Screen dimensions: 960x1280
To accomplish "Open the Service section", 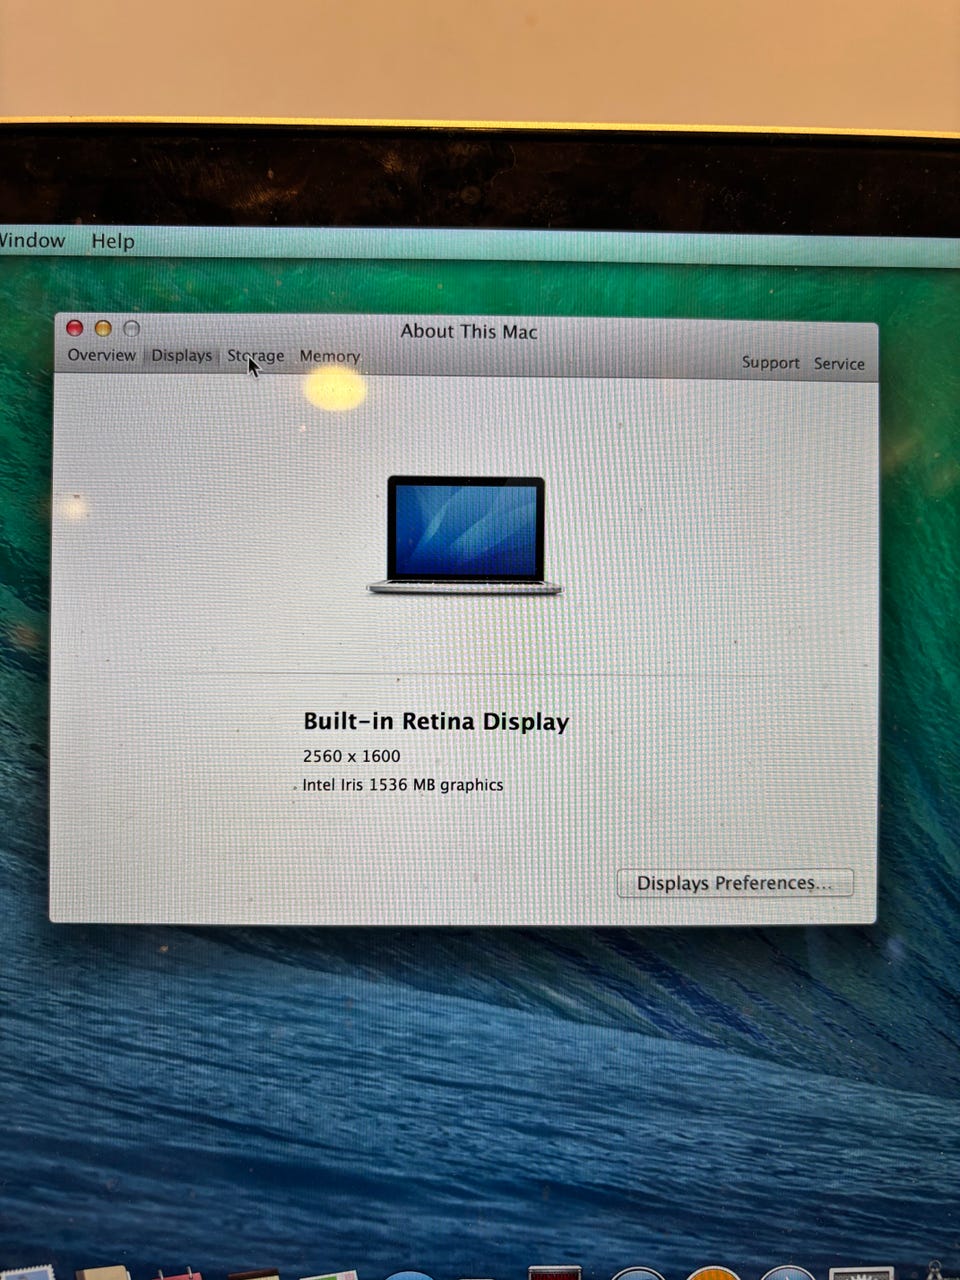I will [x=839, y=363].
